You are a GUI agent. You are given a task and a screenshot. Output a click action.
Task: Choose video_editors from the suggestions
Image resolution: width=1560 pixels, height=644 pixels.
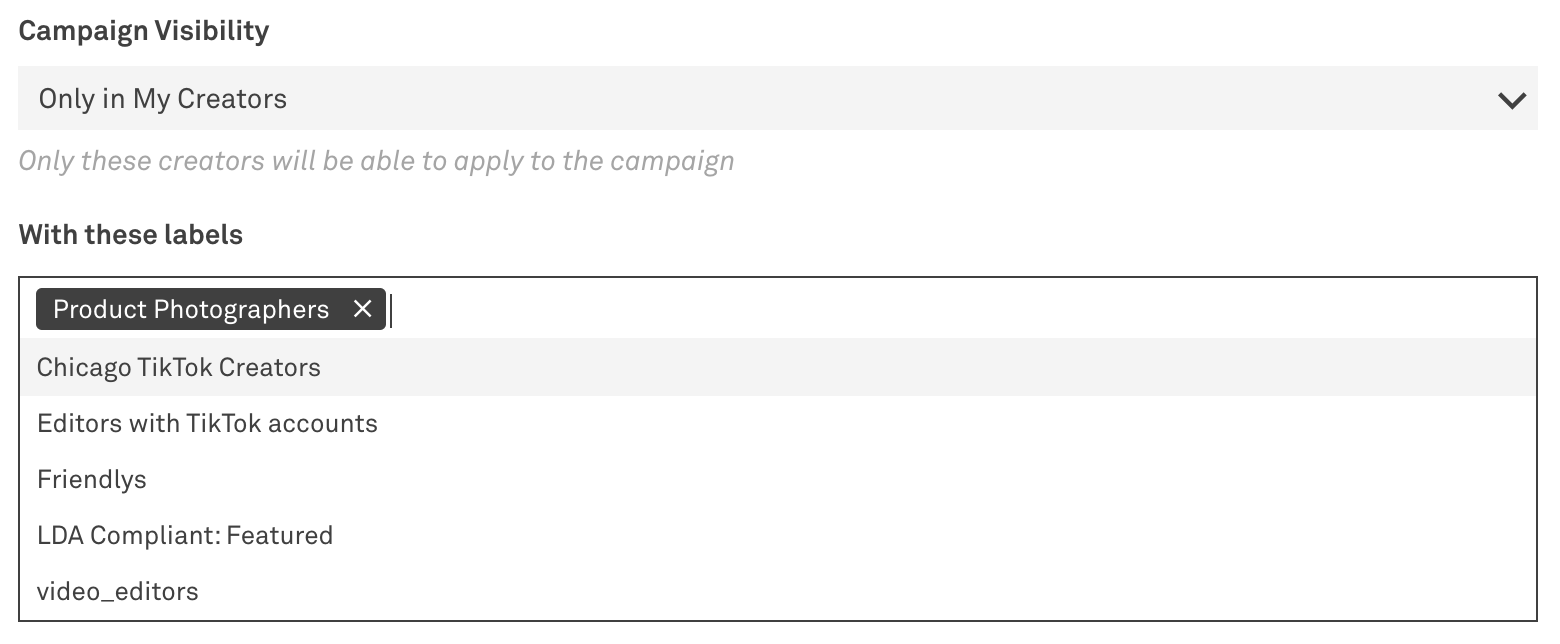pos(118,591)
